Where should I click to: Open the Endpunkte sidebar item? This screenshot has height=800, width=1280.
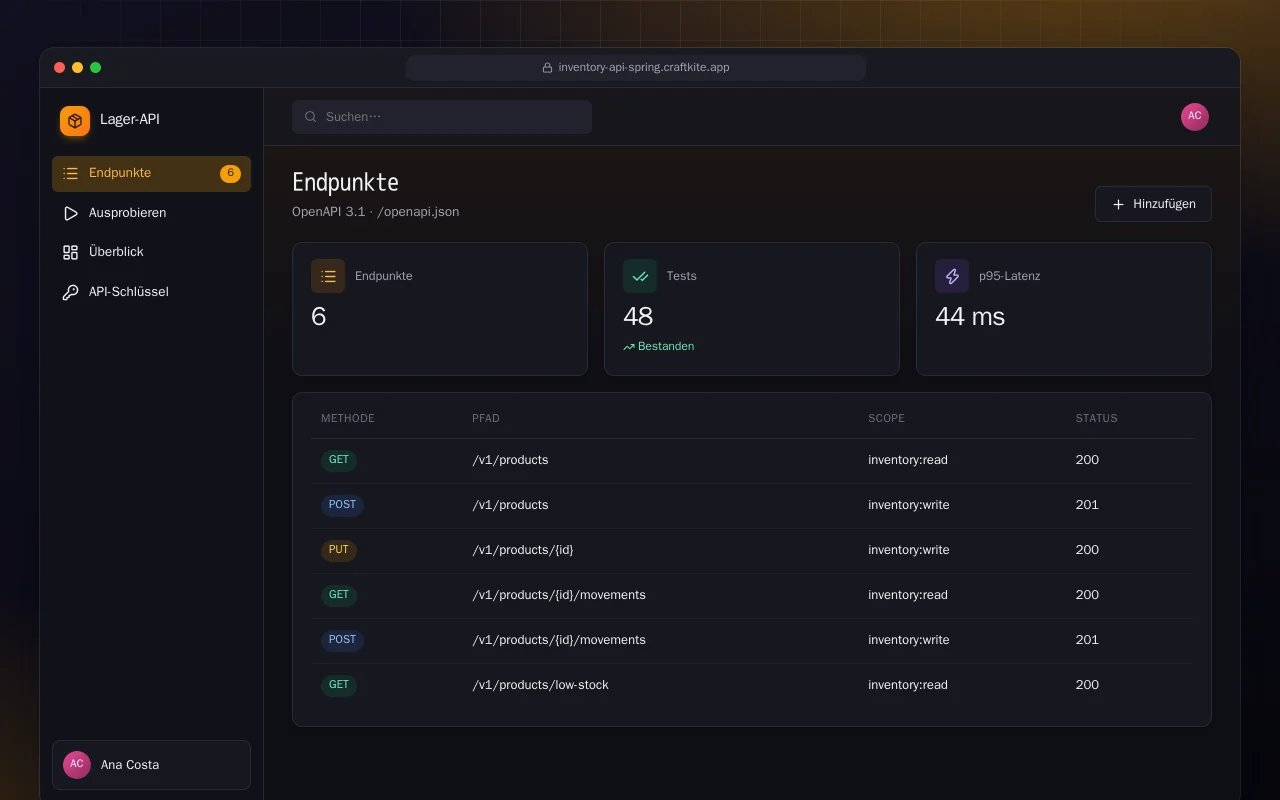click(x=151, y=174)
